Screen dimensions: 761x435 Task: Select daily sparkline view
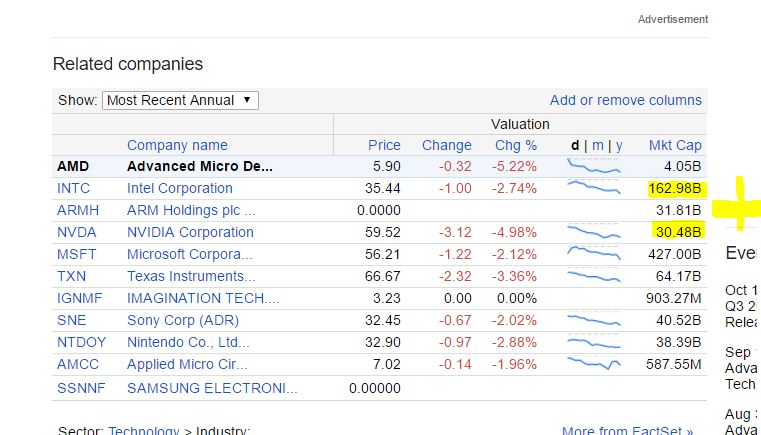point(575,145)
